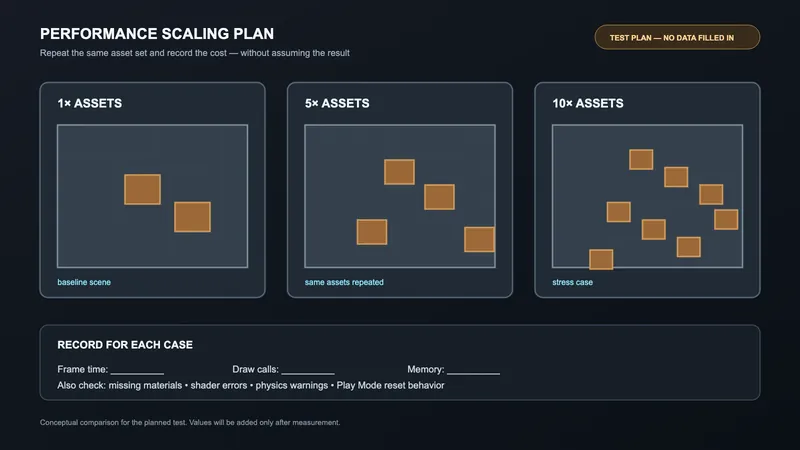Click the RECORD FOR EACH CASE heading
Viewport: 800px width, 450px height.
click(125, 345)
